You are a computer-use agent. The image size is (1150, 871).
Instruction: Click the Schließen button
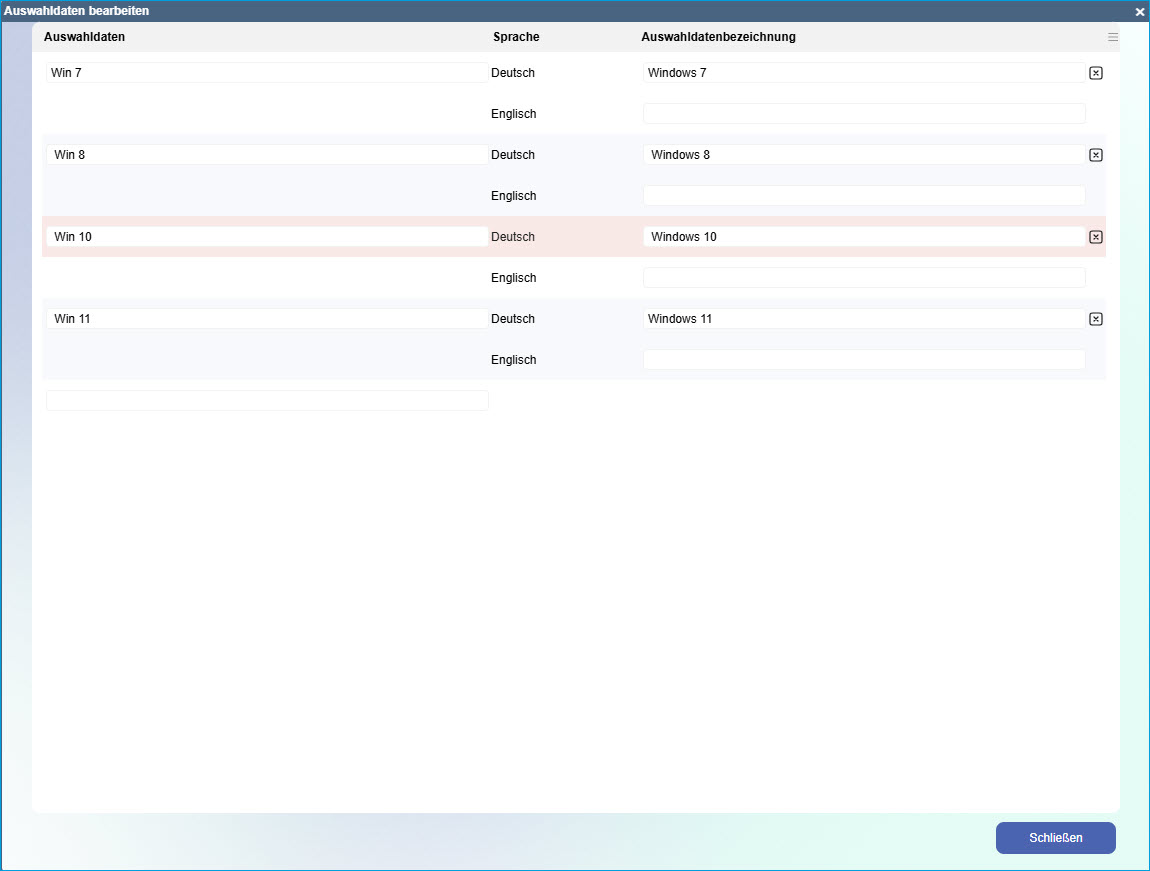pos(1055,837)
